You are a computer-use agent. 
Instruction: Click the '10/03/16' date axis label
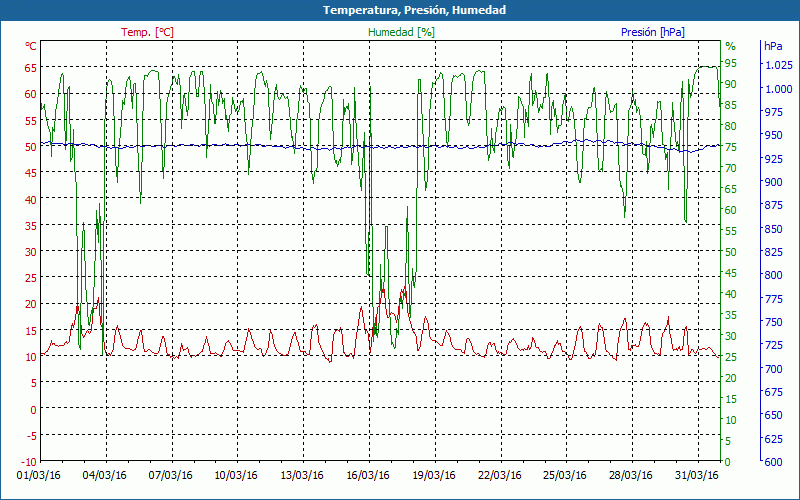[x=236, y=476]
